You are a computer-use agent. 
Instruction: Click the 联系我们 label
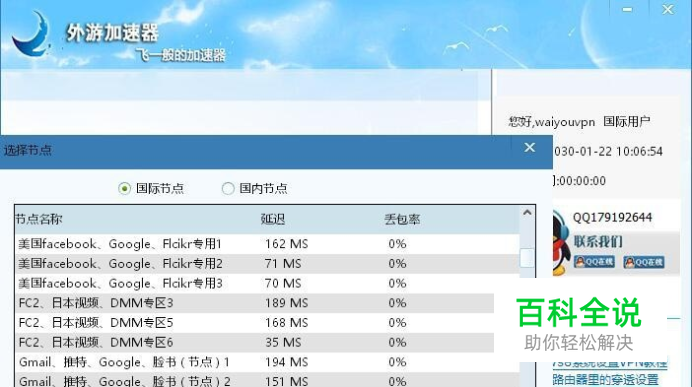(x=598, y=242)
